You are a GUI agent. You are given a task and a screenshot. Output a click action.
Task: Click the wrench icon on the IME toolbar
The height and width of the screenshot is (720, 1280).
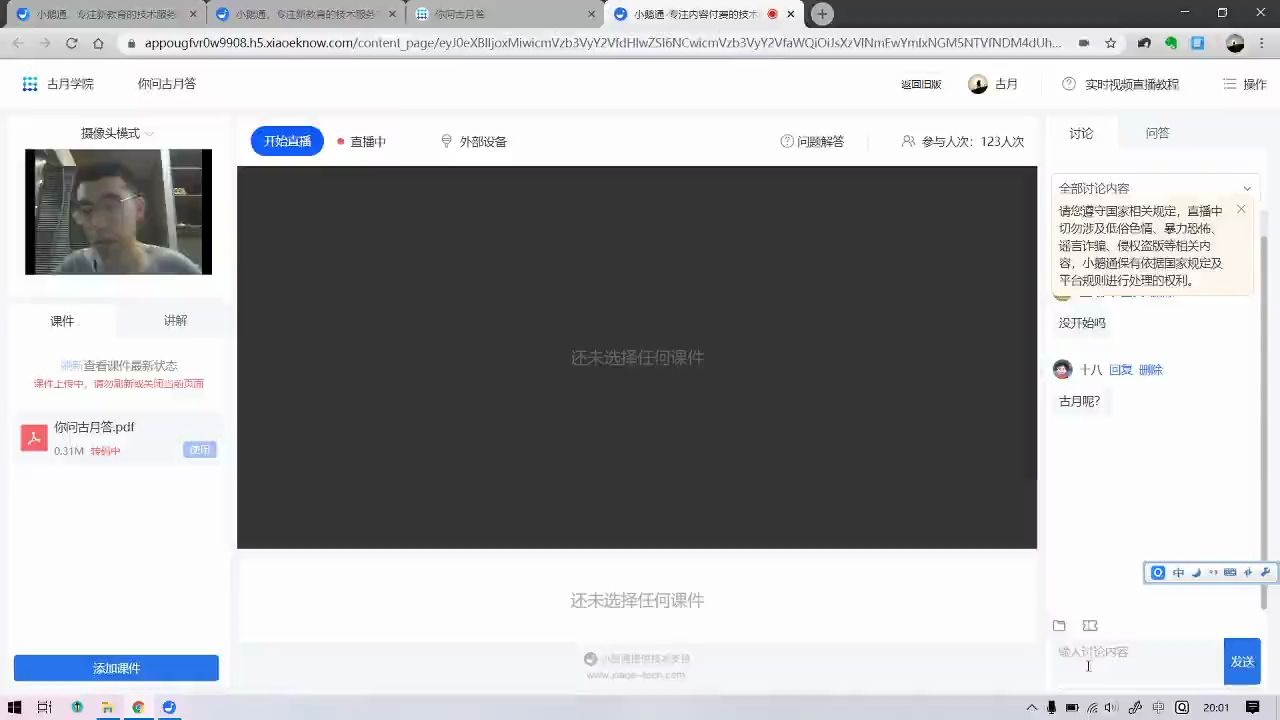pyautogui.click(x=1265, y=572)
